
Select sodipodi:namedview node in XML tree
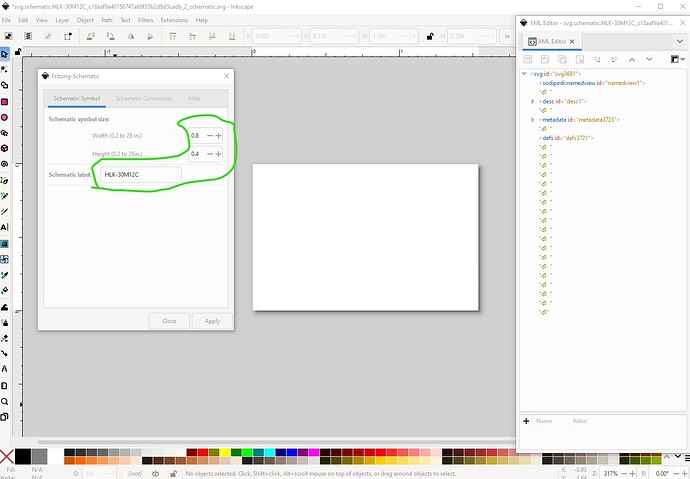click(x=591, y=83)
